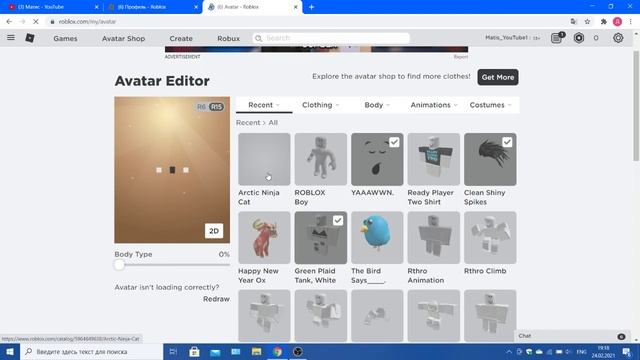This screenshot has width=640, height=360.
Task: Report the advertisement
Action: 461,57
